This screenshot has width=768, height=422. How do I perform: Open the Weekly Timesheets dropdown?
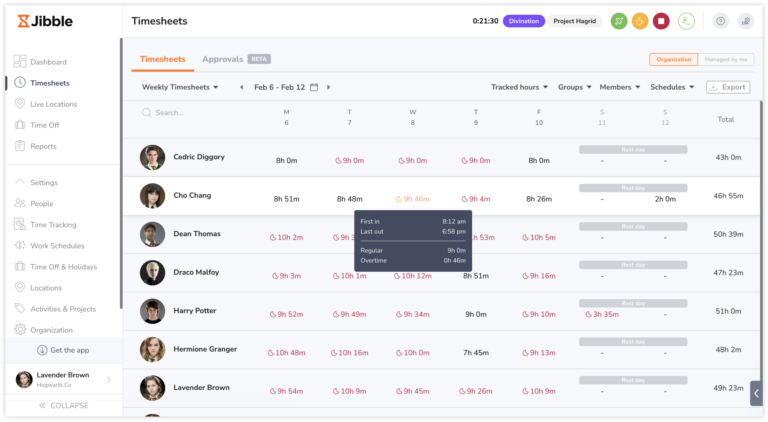[180, 87]
